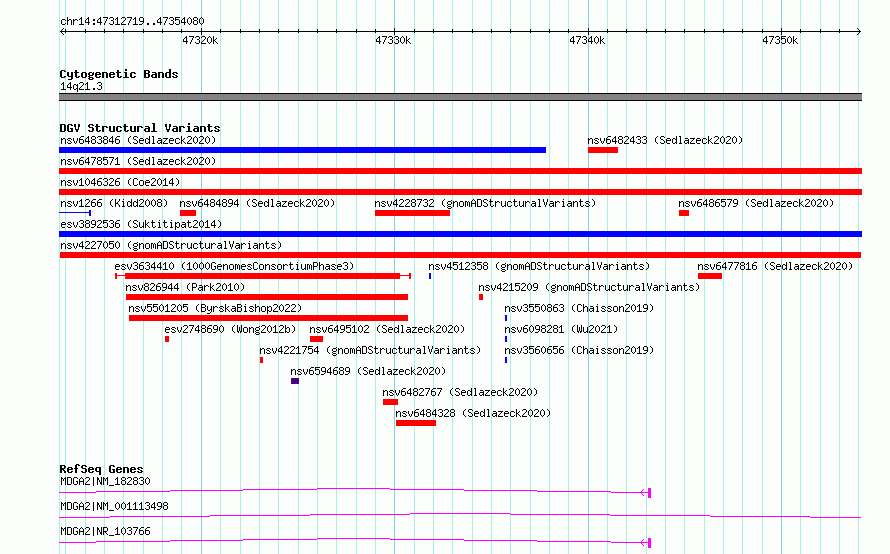Click the red marker of nsv4215209
Image resolution: width=890 pixels, height=554 pixels.
point(481,297)
